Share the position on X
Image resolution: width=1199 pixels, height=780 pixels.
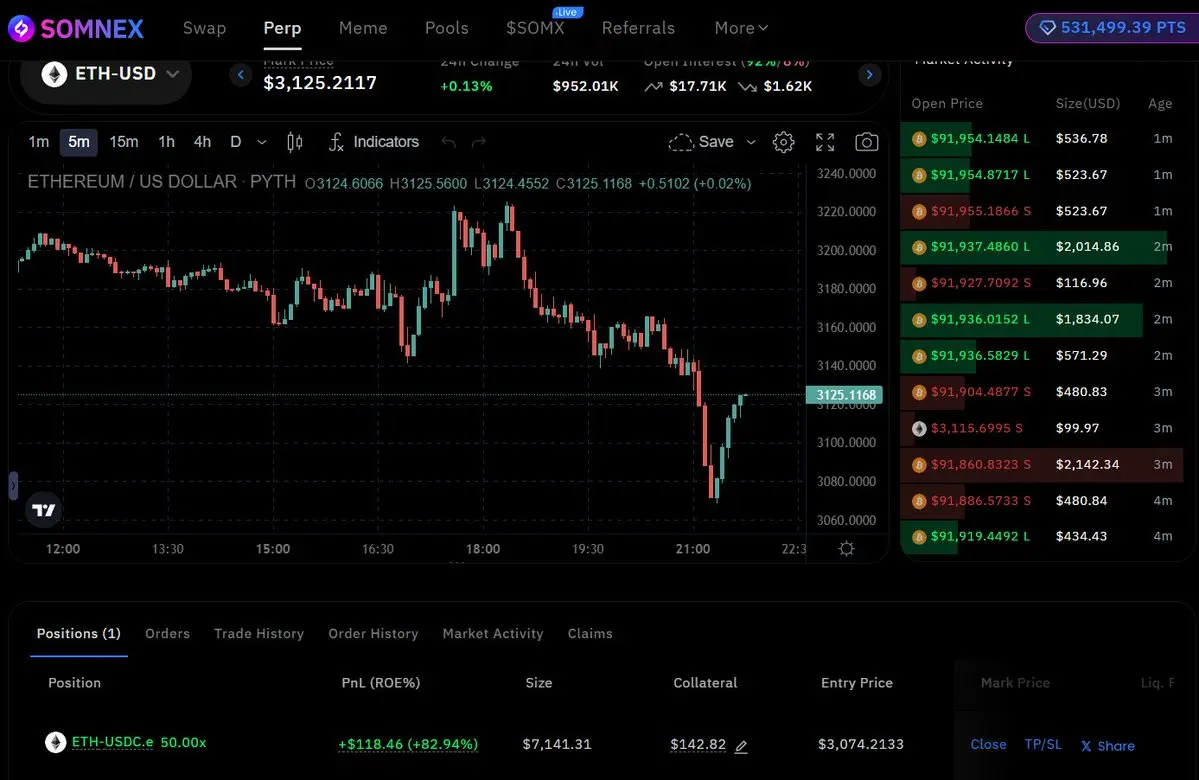click(x=1108, y=746)
